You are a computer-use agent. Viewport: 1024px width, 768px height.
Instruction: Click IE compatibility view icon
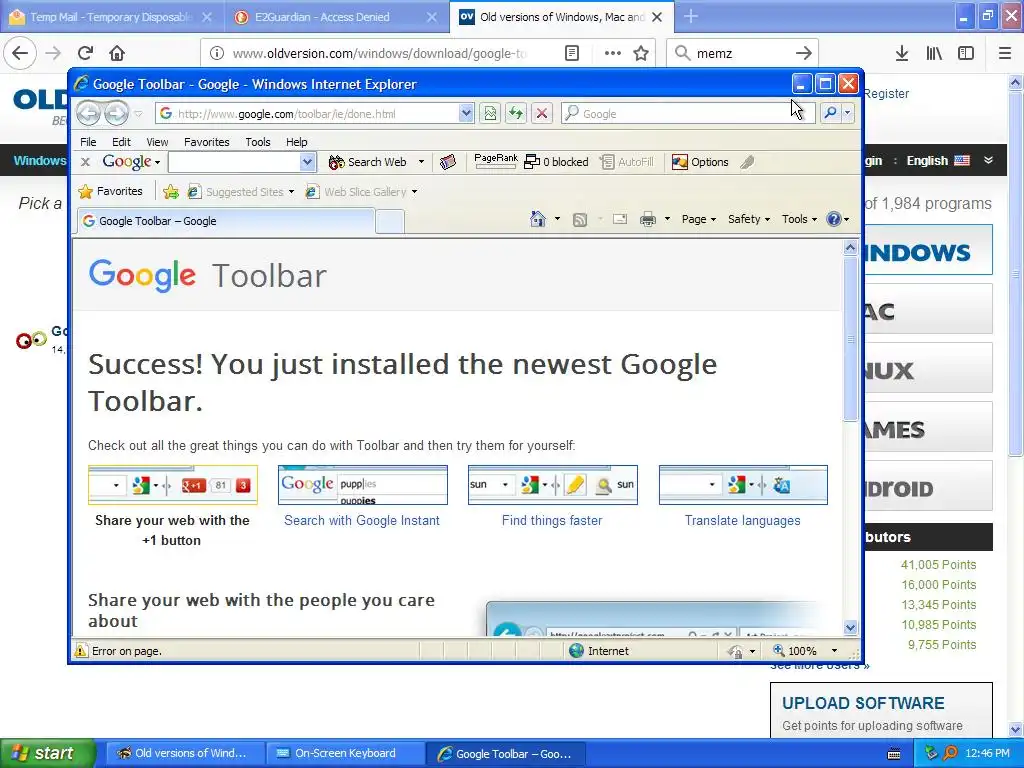click(490, 114)
